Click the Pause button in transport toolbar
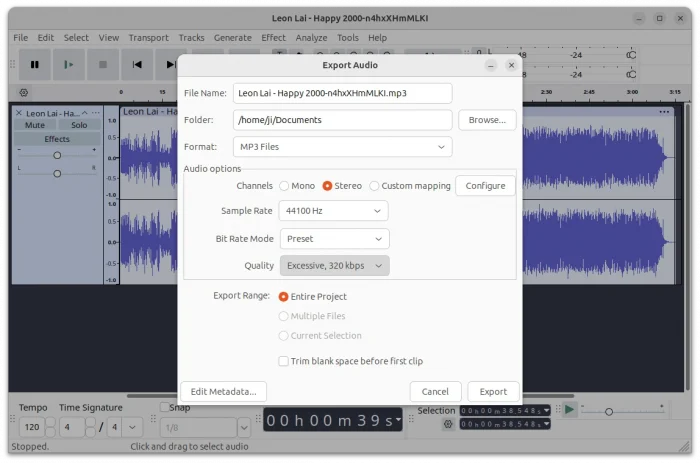 coord(35,65)
